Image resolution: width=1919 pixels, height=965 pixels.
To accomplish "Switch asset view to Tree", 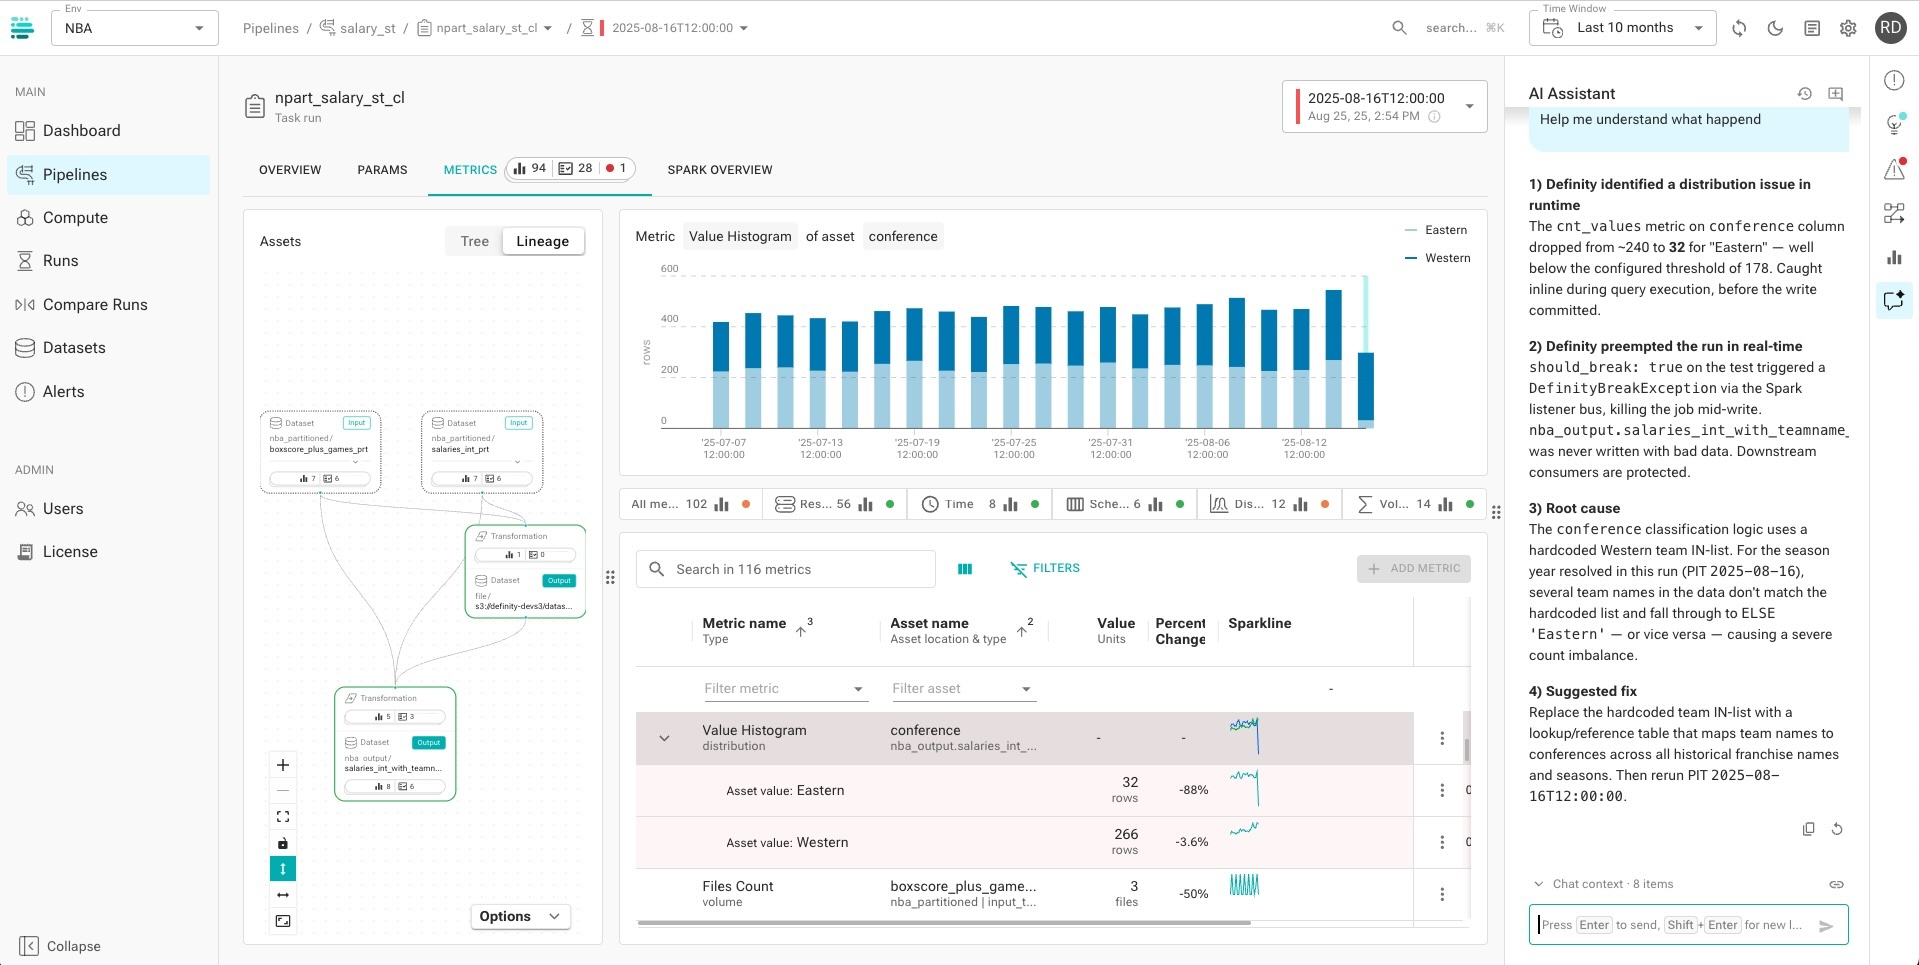I will (474, 241).
